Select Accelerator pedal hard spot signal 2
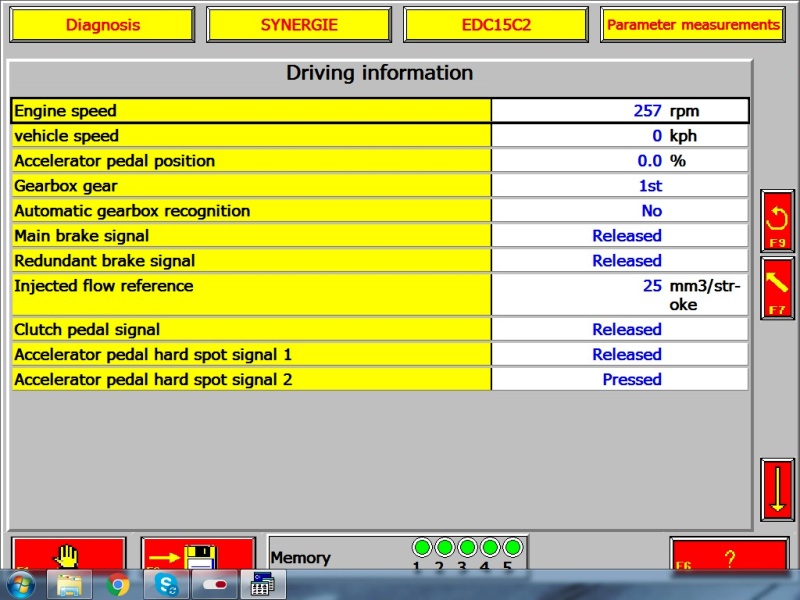Image resolution: width=800 pixels, height=600 pixels. 380,380
